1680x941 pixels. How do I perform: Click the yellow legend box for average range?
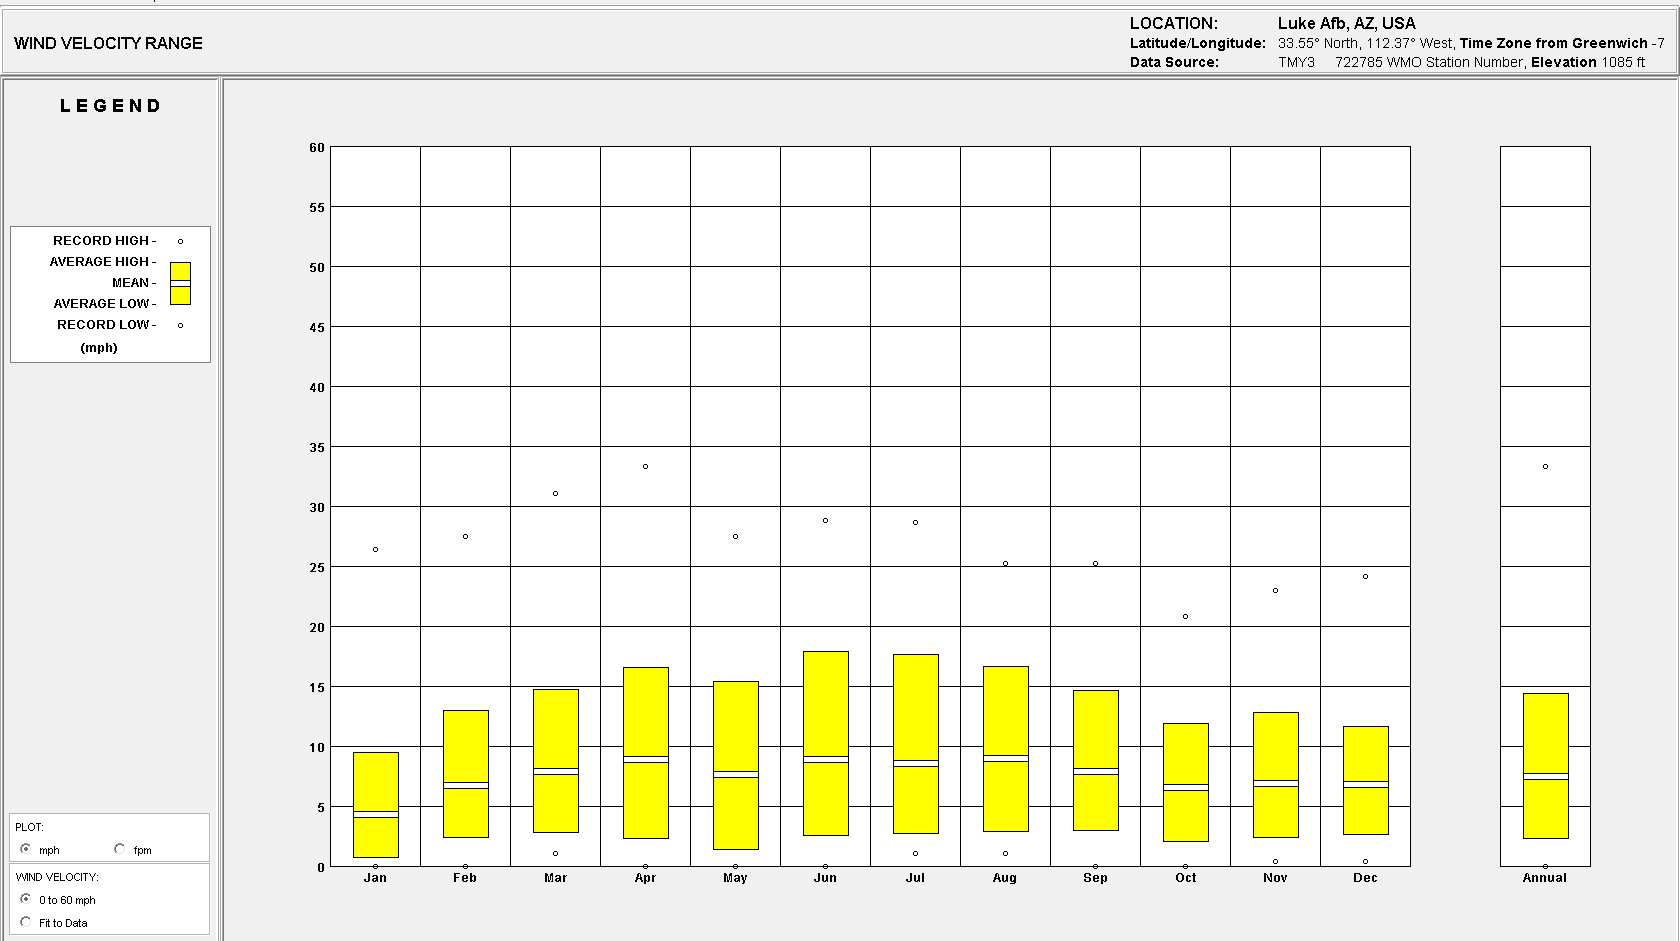tap(180, 283)
